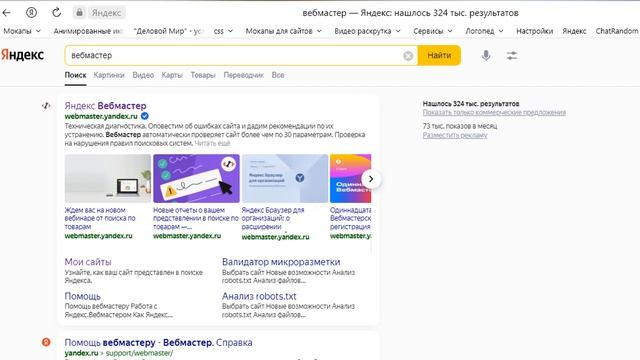Open the purple warning report thumbnail
This screenshot has height=360, width=640.
pyautogui.click(x=196, y=178)
